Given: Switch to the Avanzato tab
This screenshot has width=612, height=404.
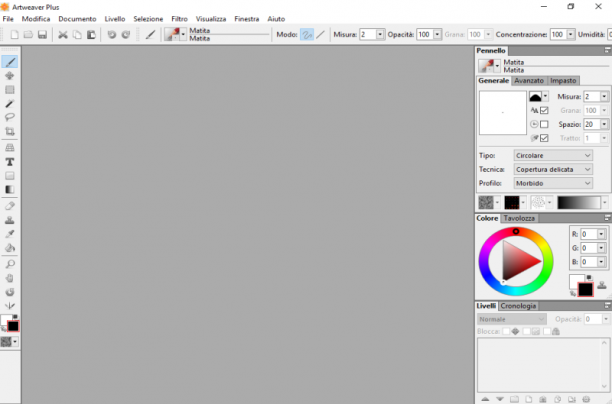Looking at the screenshot, I should [529, 80].
